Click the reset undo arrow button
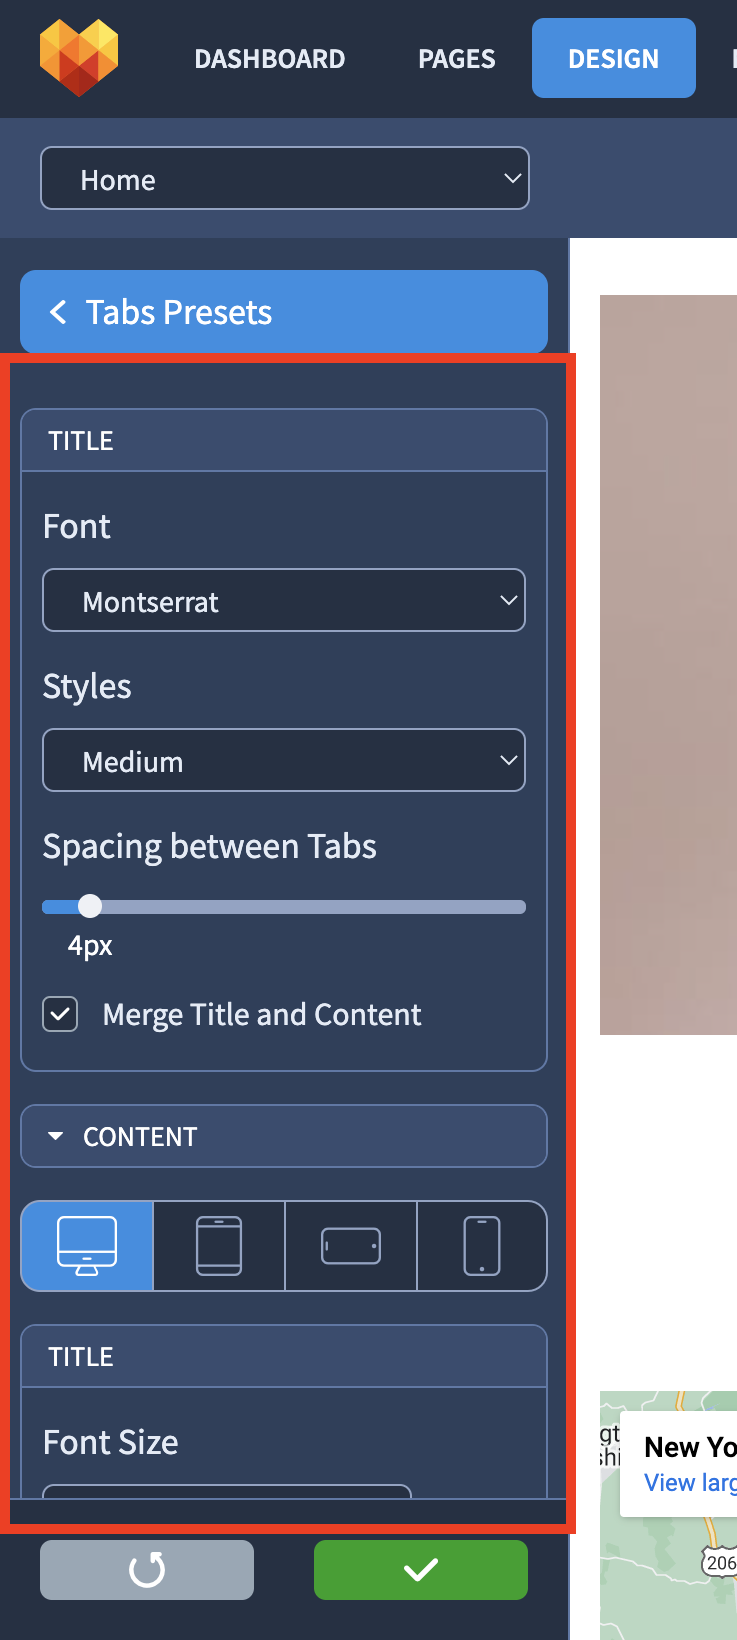 [x=147, y=1570]
